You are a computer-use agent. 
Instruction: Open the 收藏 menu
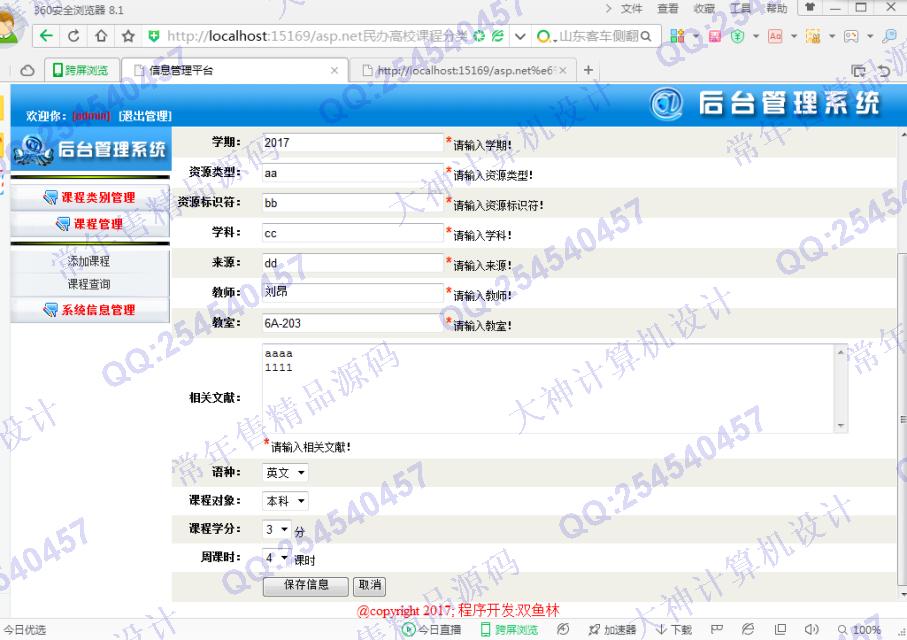pos(704,8)
